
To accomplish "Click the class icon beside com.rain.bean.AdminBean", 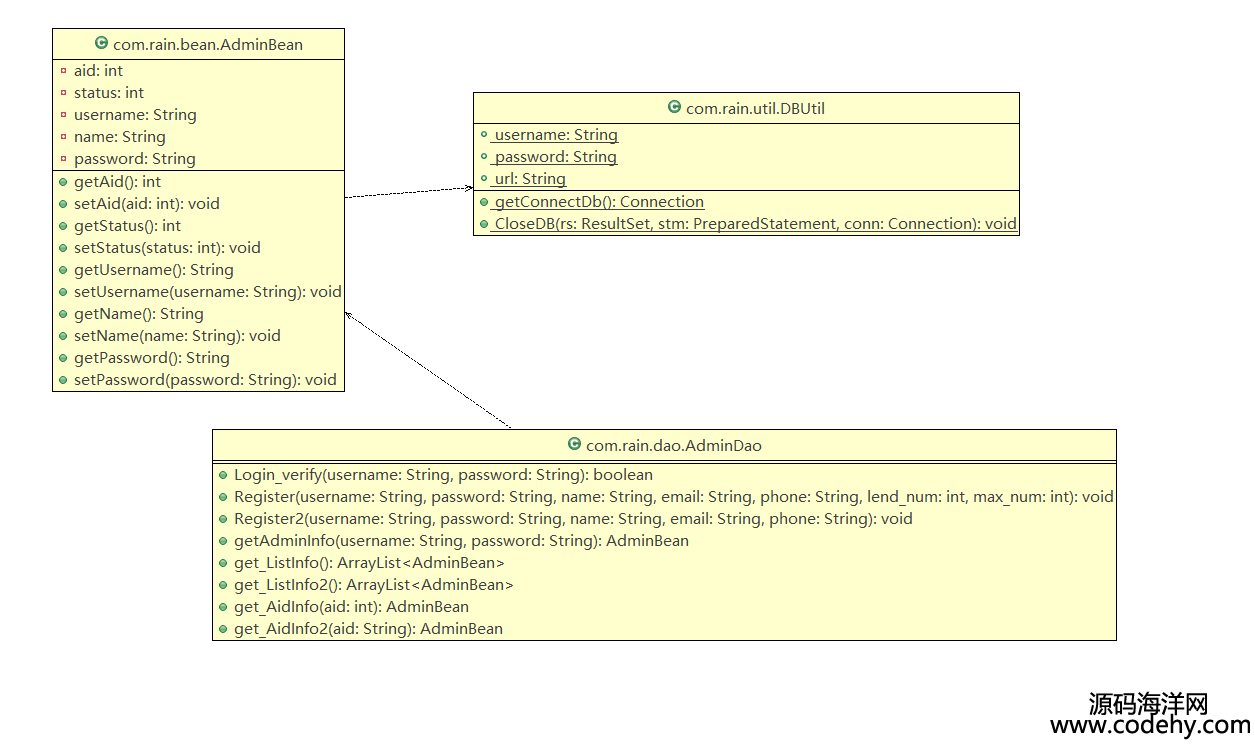I will (101, 44).
